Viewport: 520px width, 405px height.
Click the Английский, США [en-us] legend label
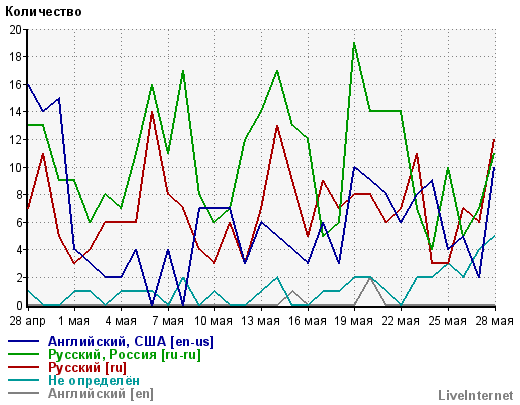pos(131,341)
